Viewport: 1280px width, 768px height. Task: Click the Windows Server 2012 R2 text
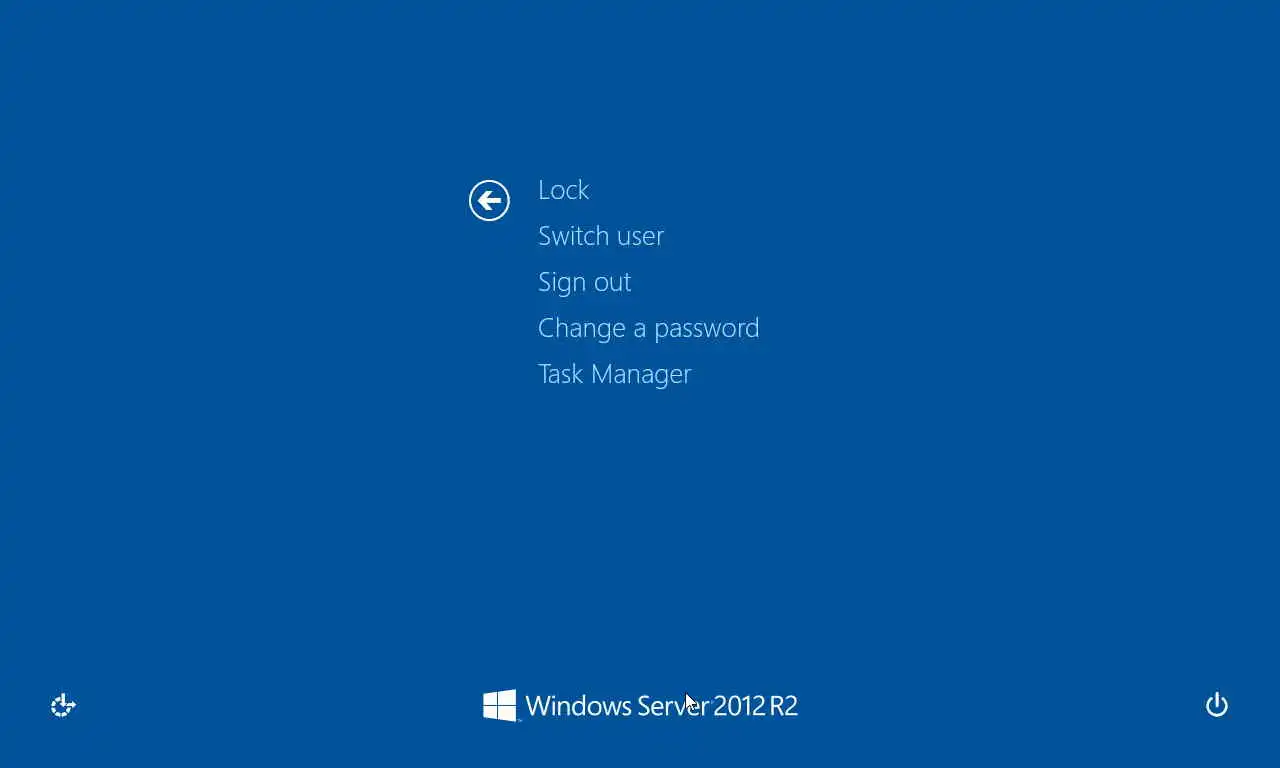[662, 706]
